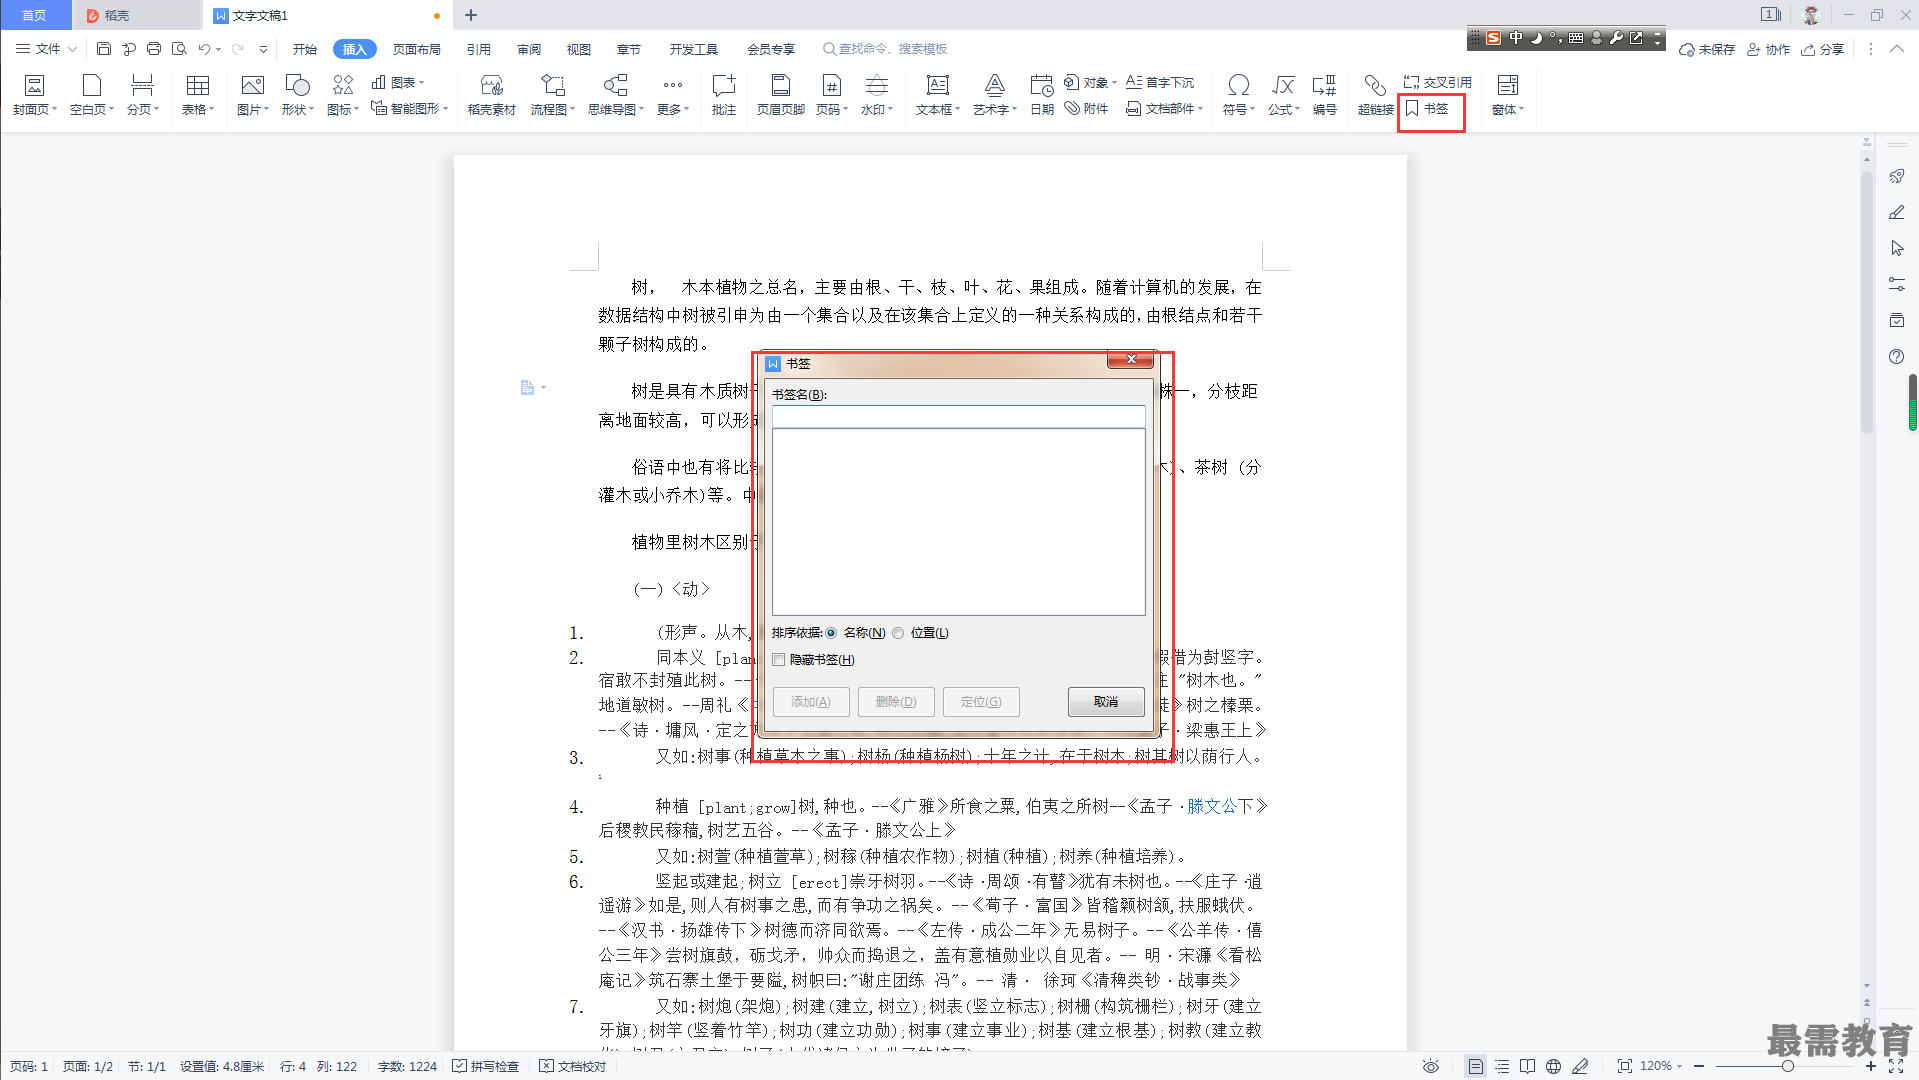Insert a text box (文本框)
Screen dimensions: 1919x1080
(x=937, y=95)
